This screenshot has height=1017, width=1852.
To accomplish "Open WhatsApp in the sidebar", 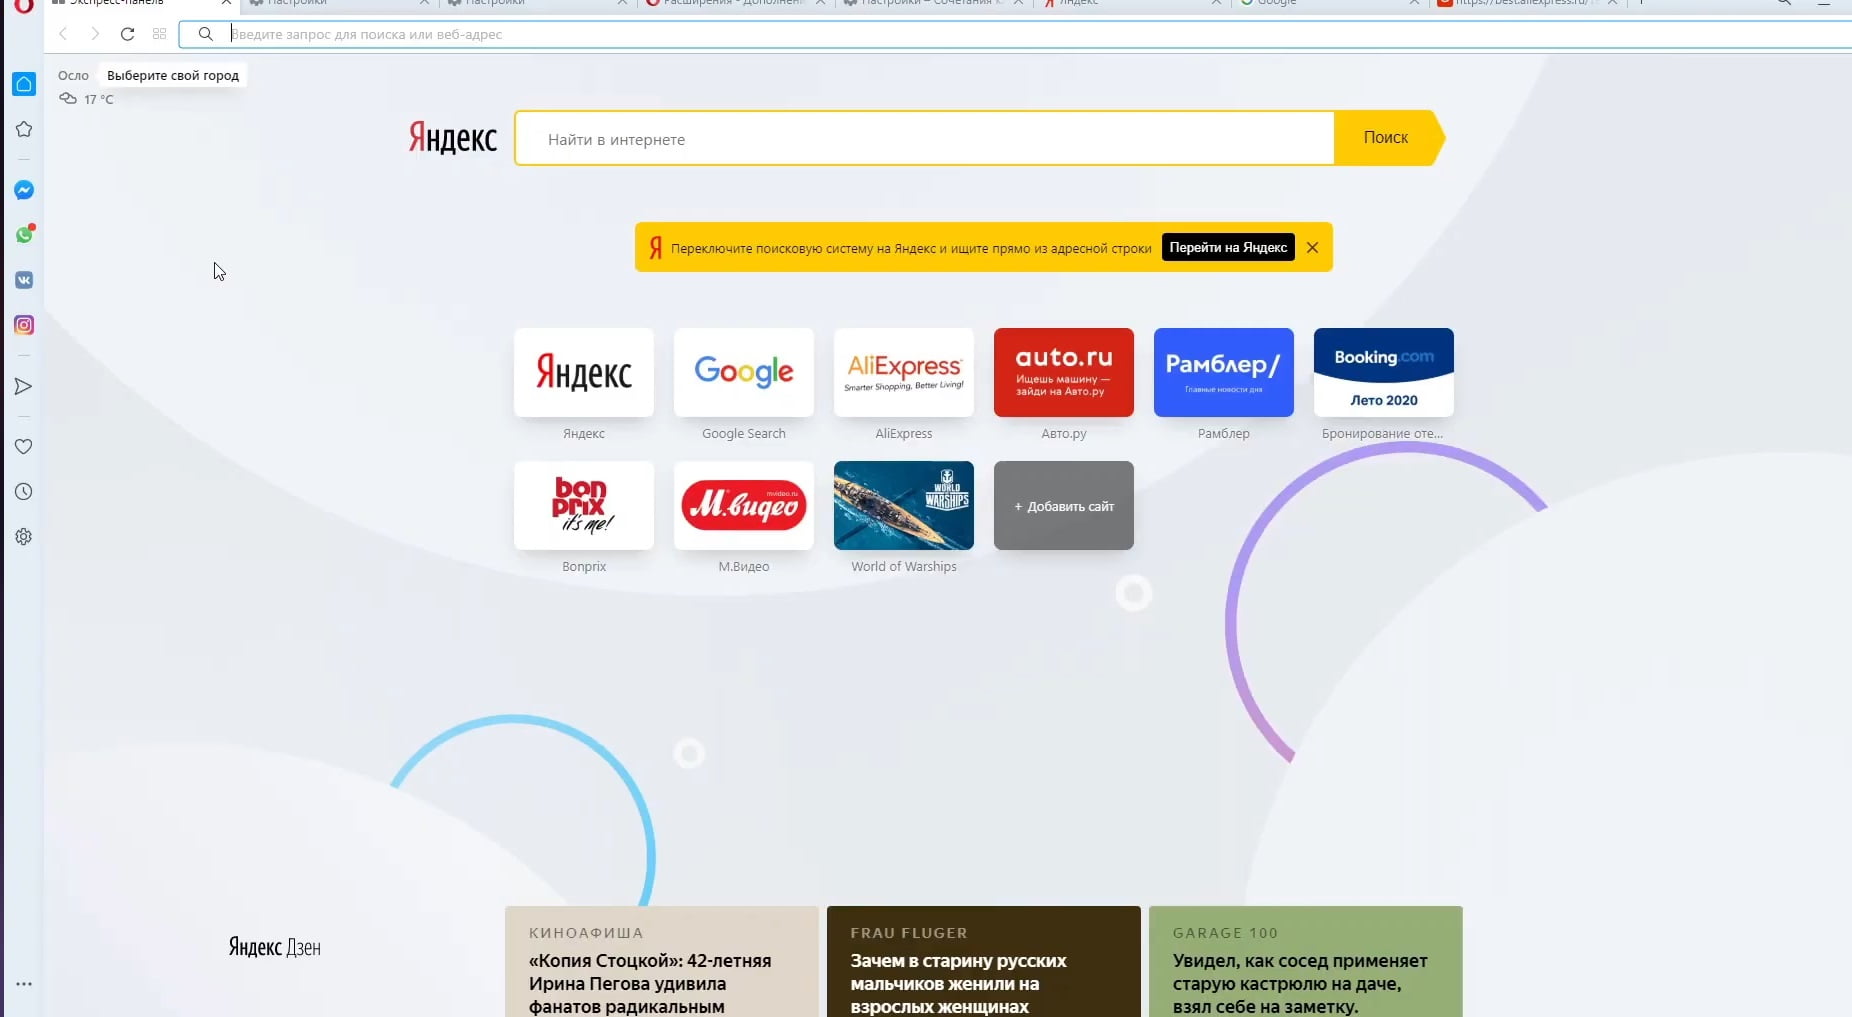I will tap(24, 235).
